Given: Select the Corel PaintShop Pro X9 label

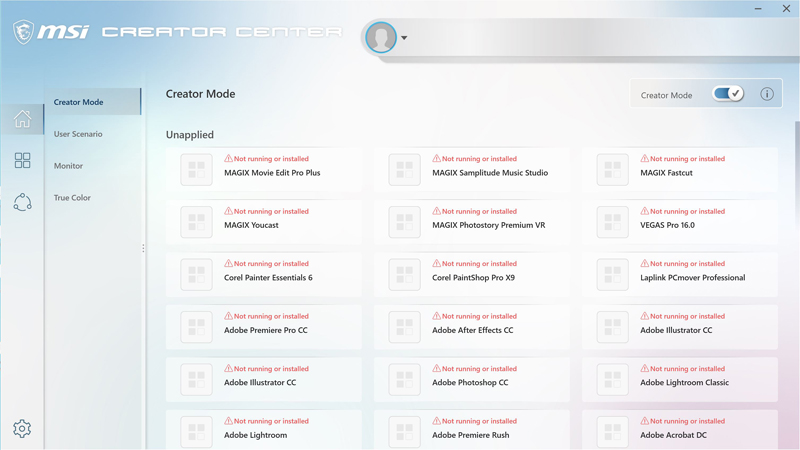Looking at the screenshot, I should point(473,278).
